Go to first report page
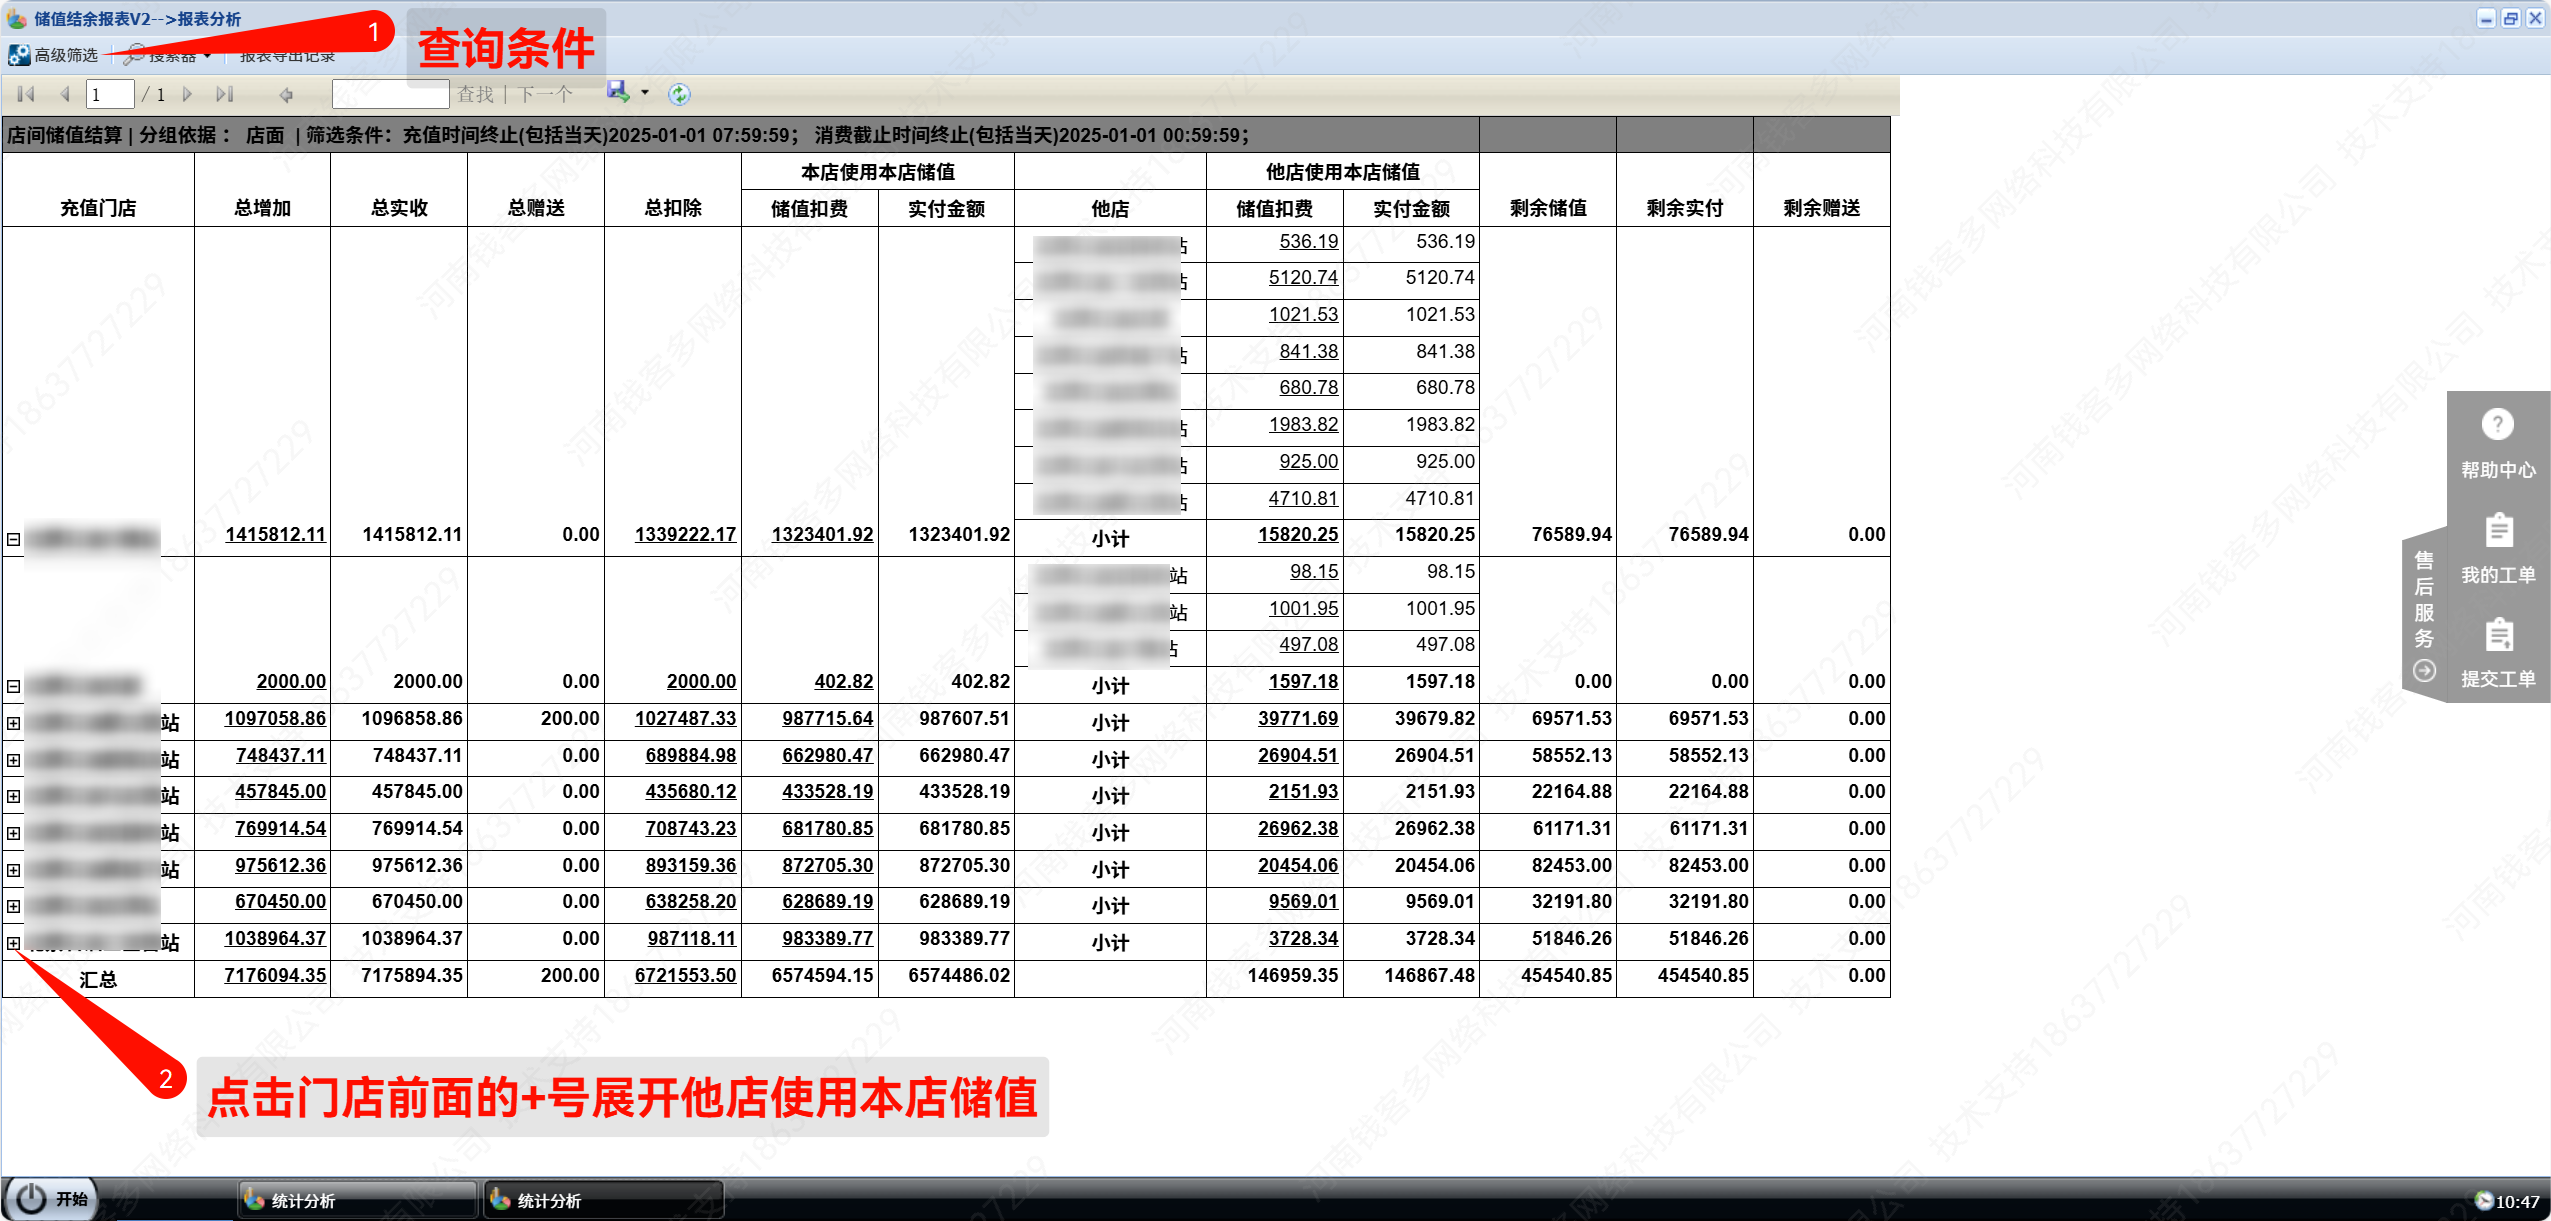2551x1221 pixels. pyautogui.click(x=27, y=94)
